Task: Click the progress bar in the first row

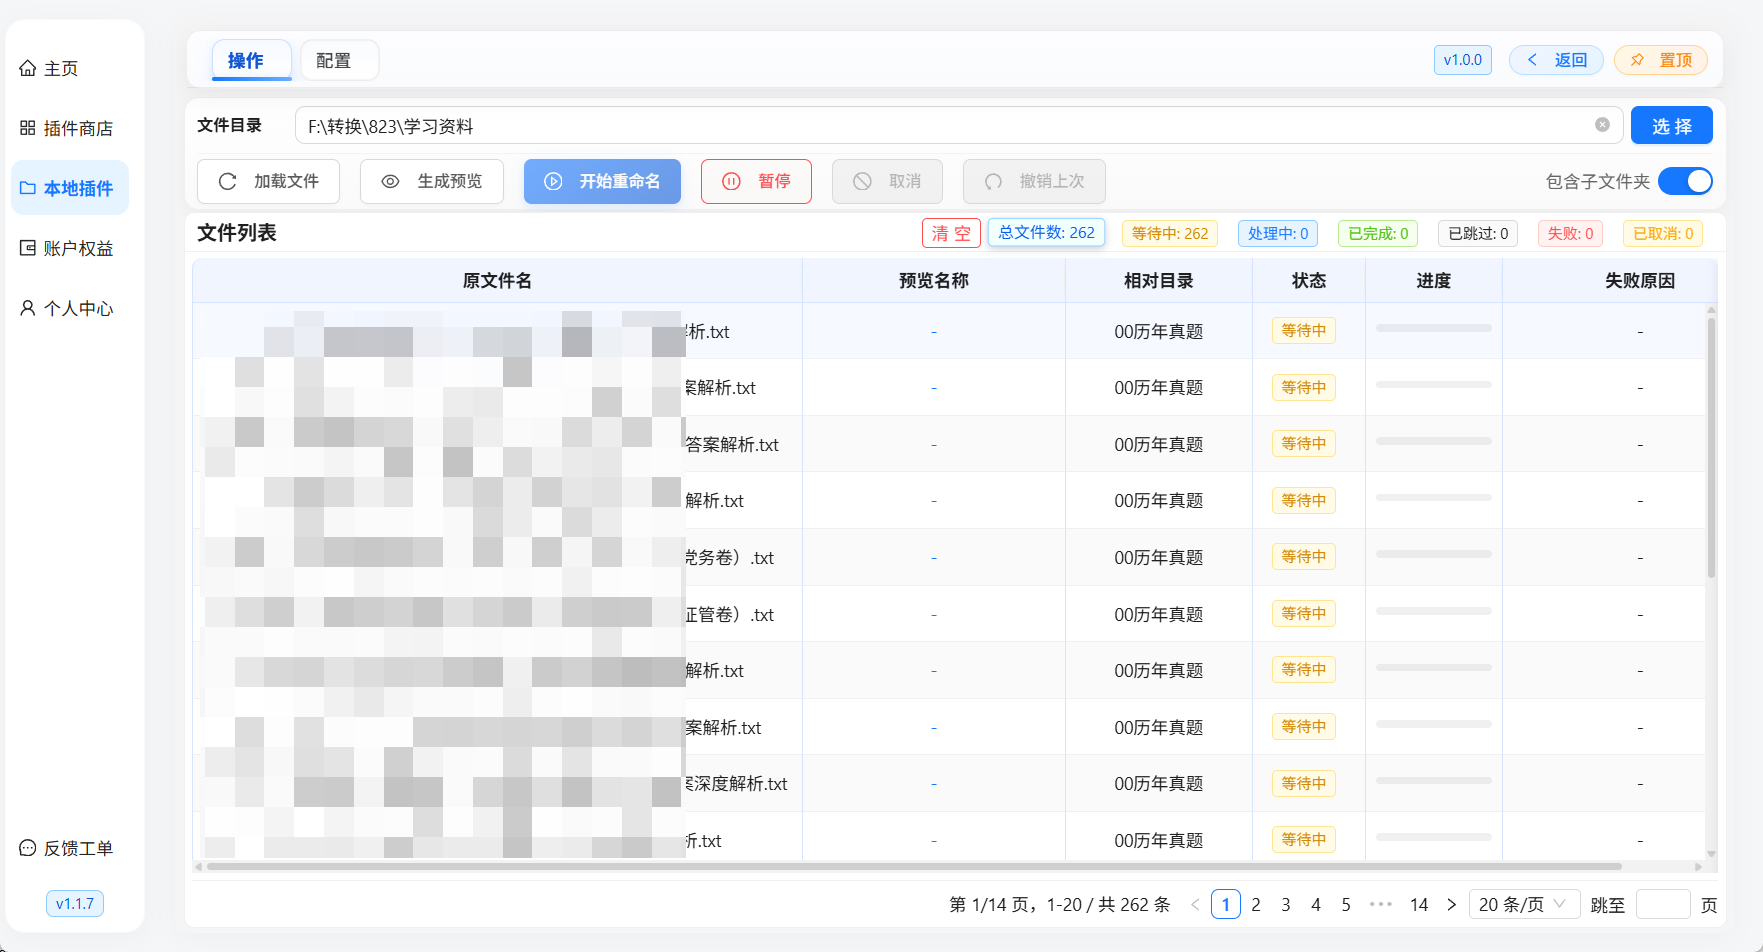Action: pos(1434,328)
